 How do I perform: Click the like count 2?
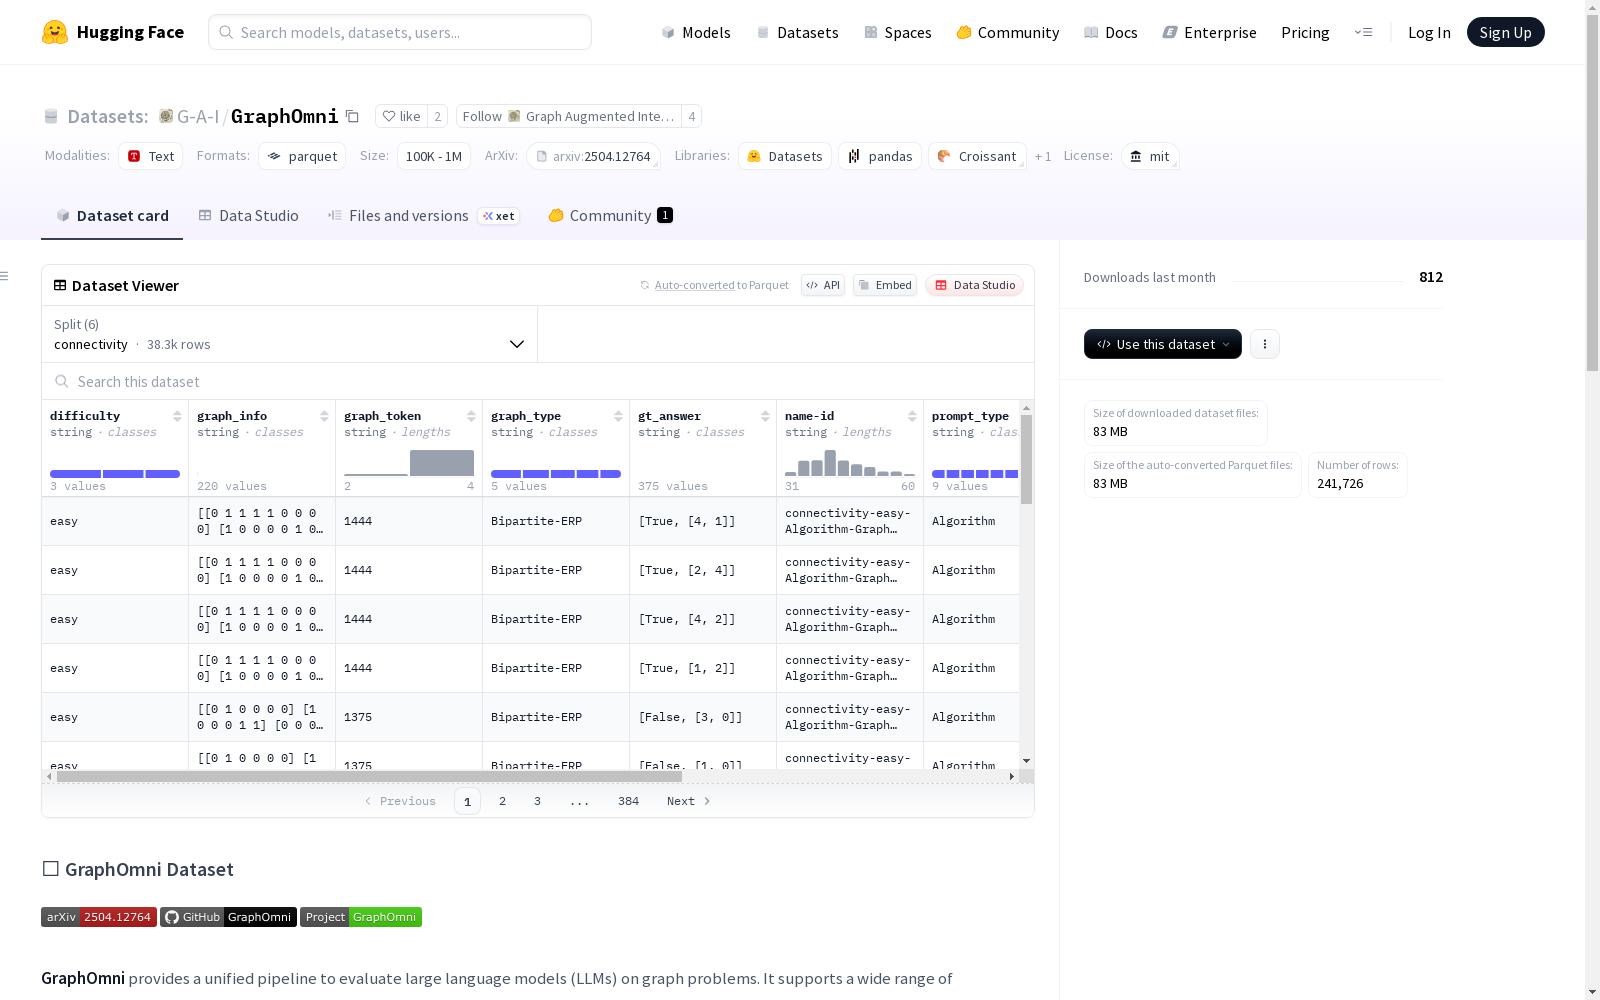(437, 116)
